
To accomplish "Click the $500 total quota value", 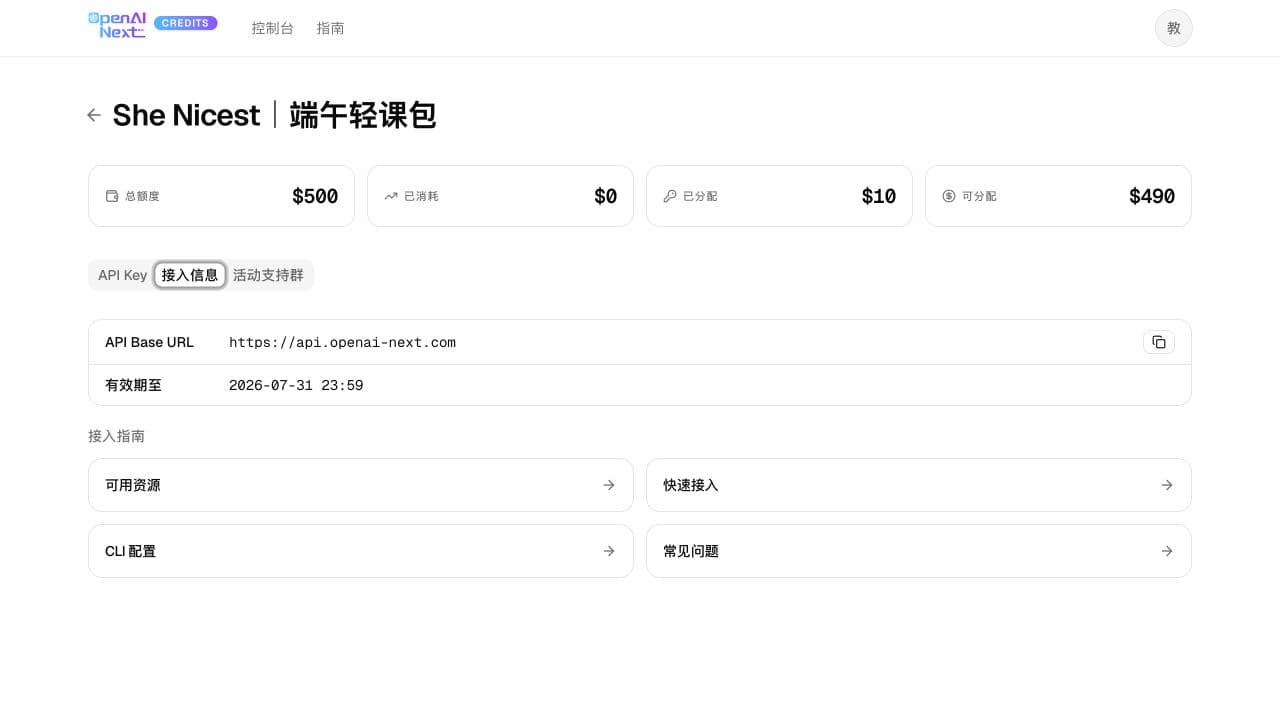I will (x=315, y=196).
